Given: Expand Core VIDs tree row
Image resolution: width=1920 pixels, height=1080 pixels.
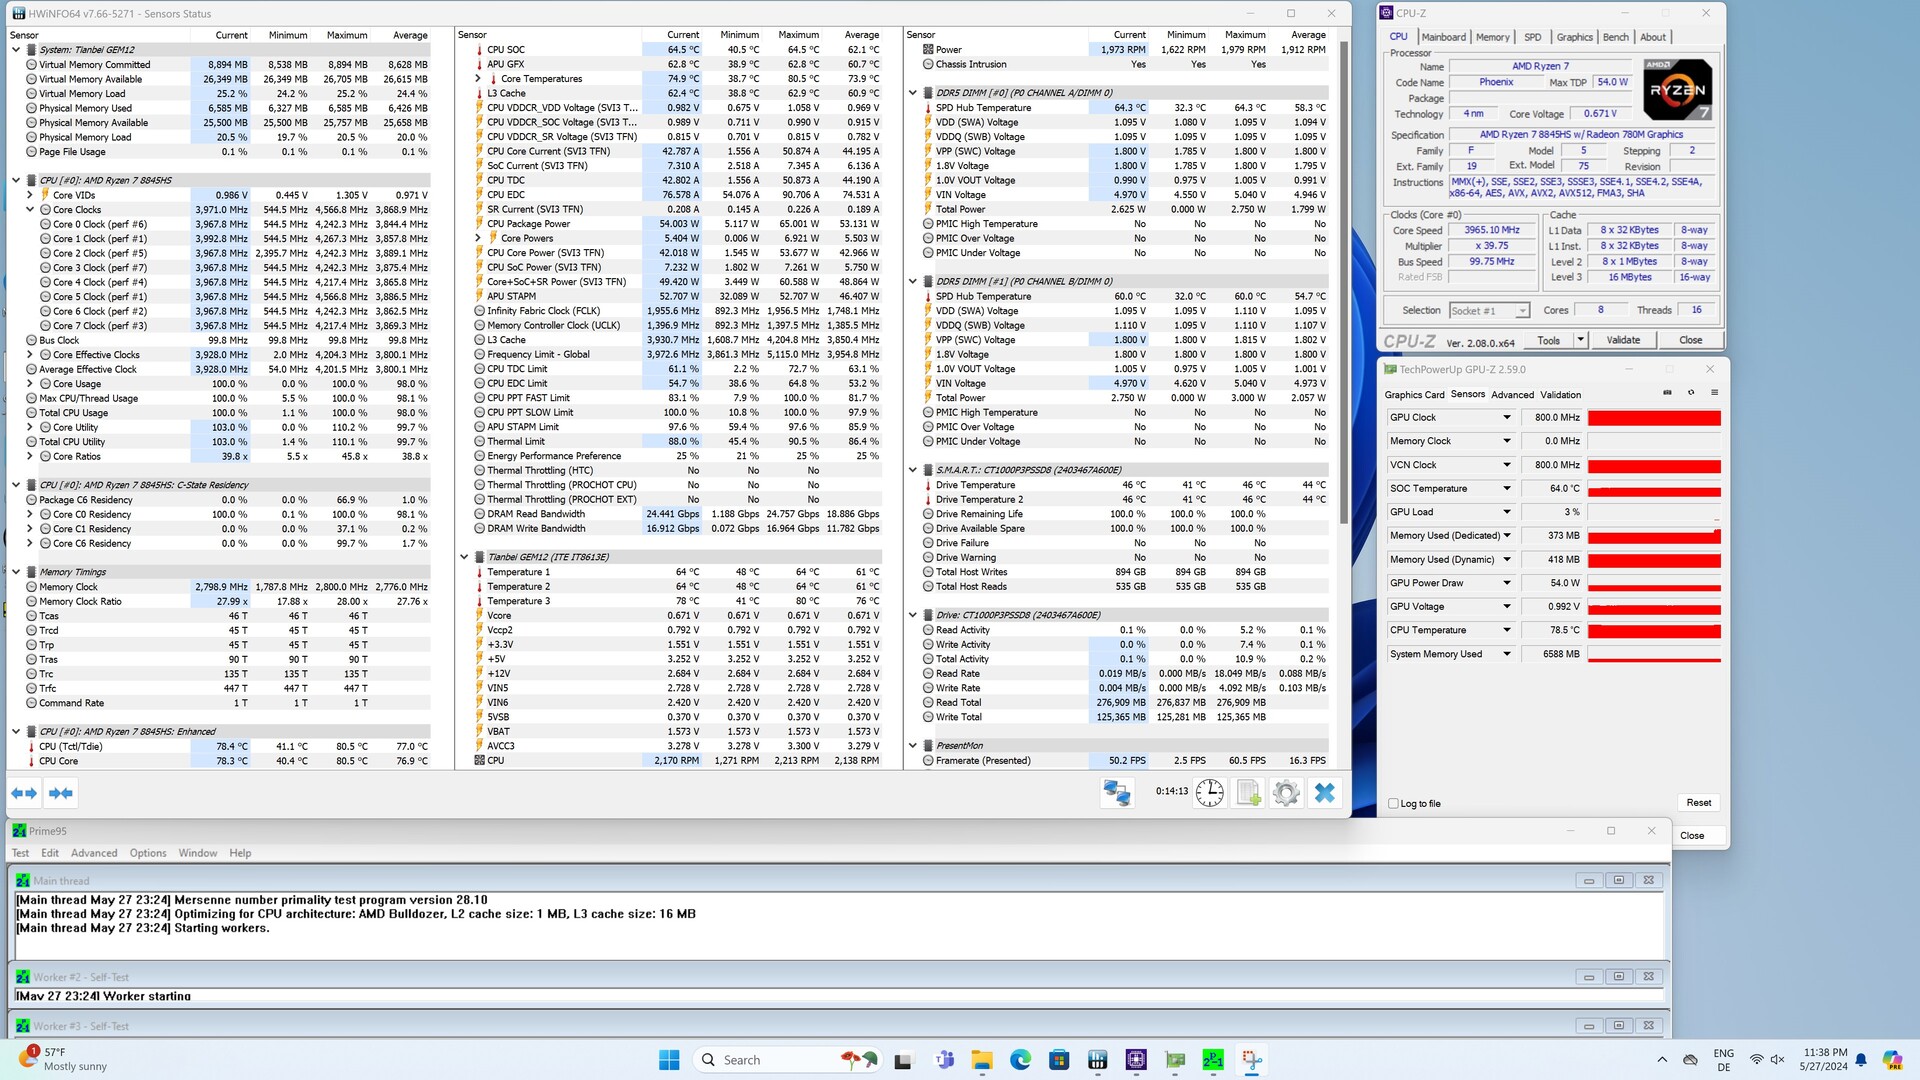Looking at the screenshot, I should point(30,195).
